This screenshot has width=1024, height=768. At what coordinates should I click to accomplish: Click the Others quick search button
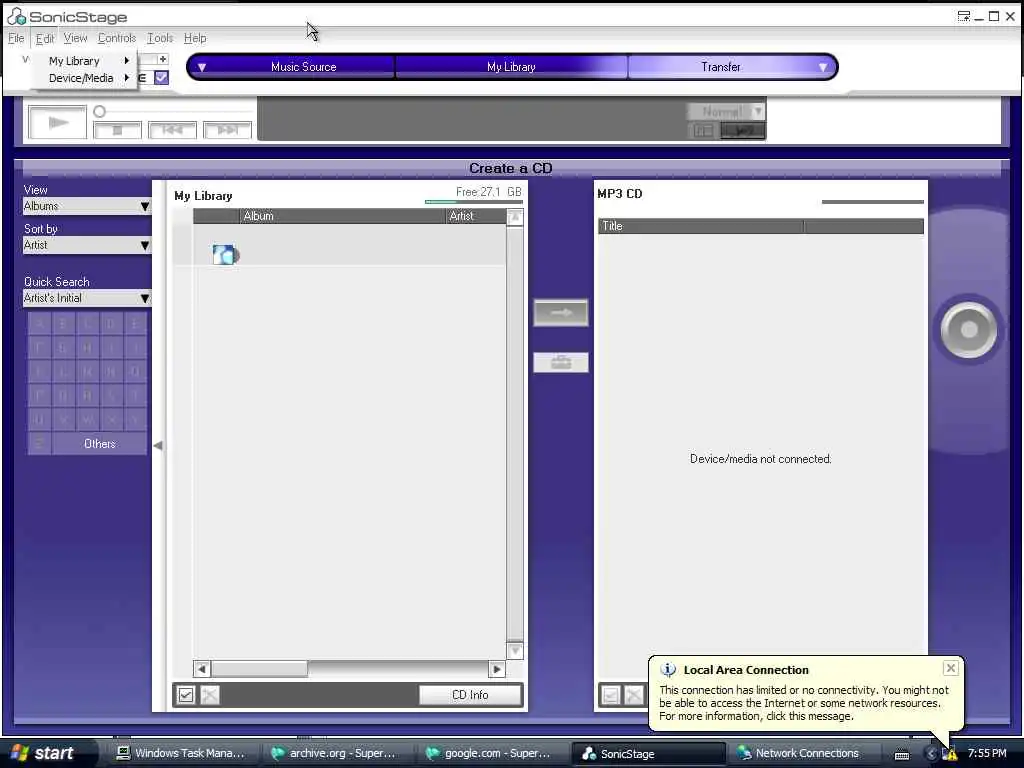[99, 443]
